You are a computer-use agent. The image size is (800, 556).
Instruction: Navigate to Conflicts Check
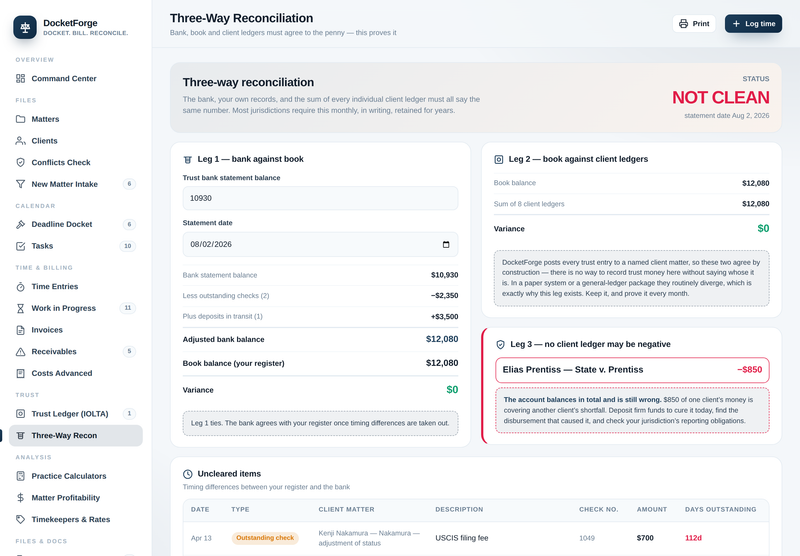coord(76,162)
